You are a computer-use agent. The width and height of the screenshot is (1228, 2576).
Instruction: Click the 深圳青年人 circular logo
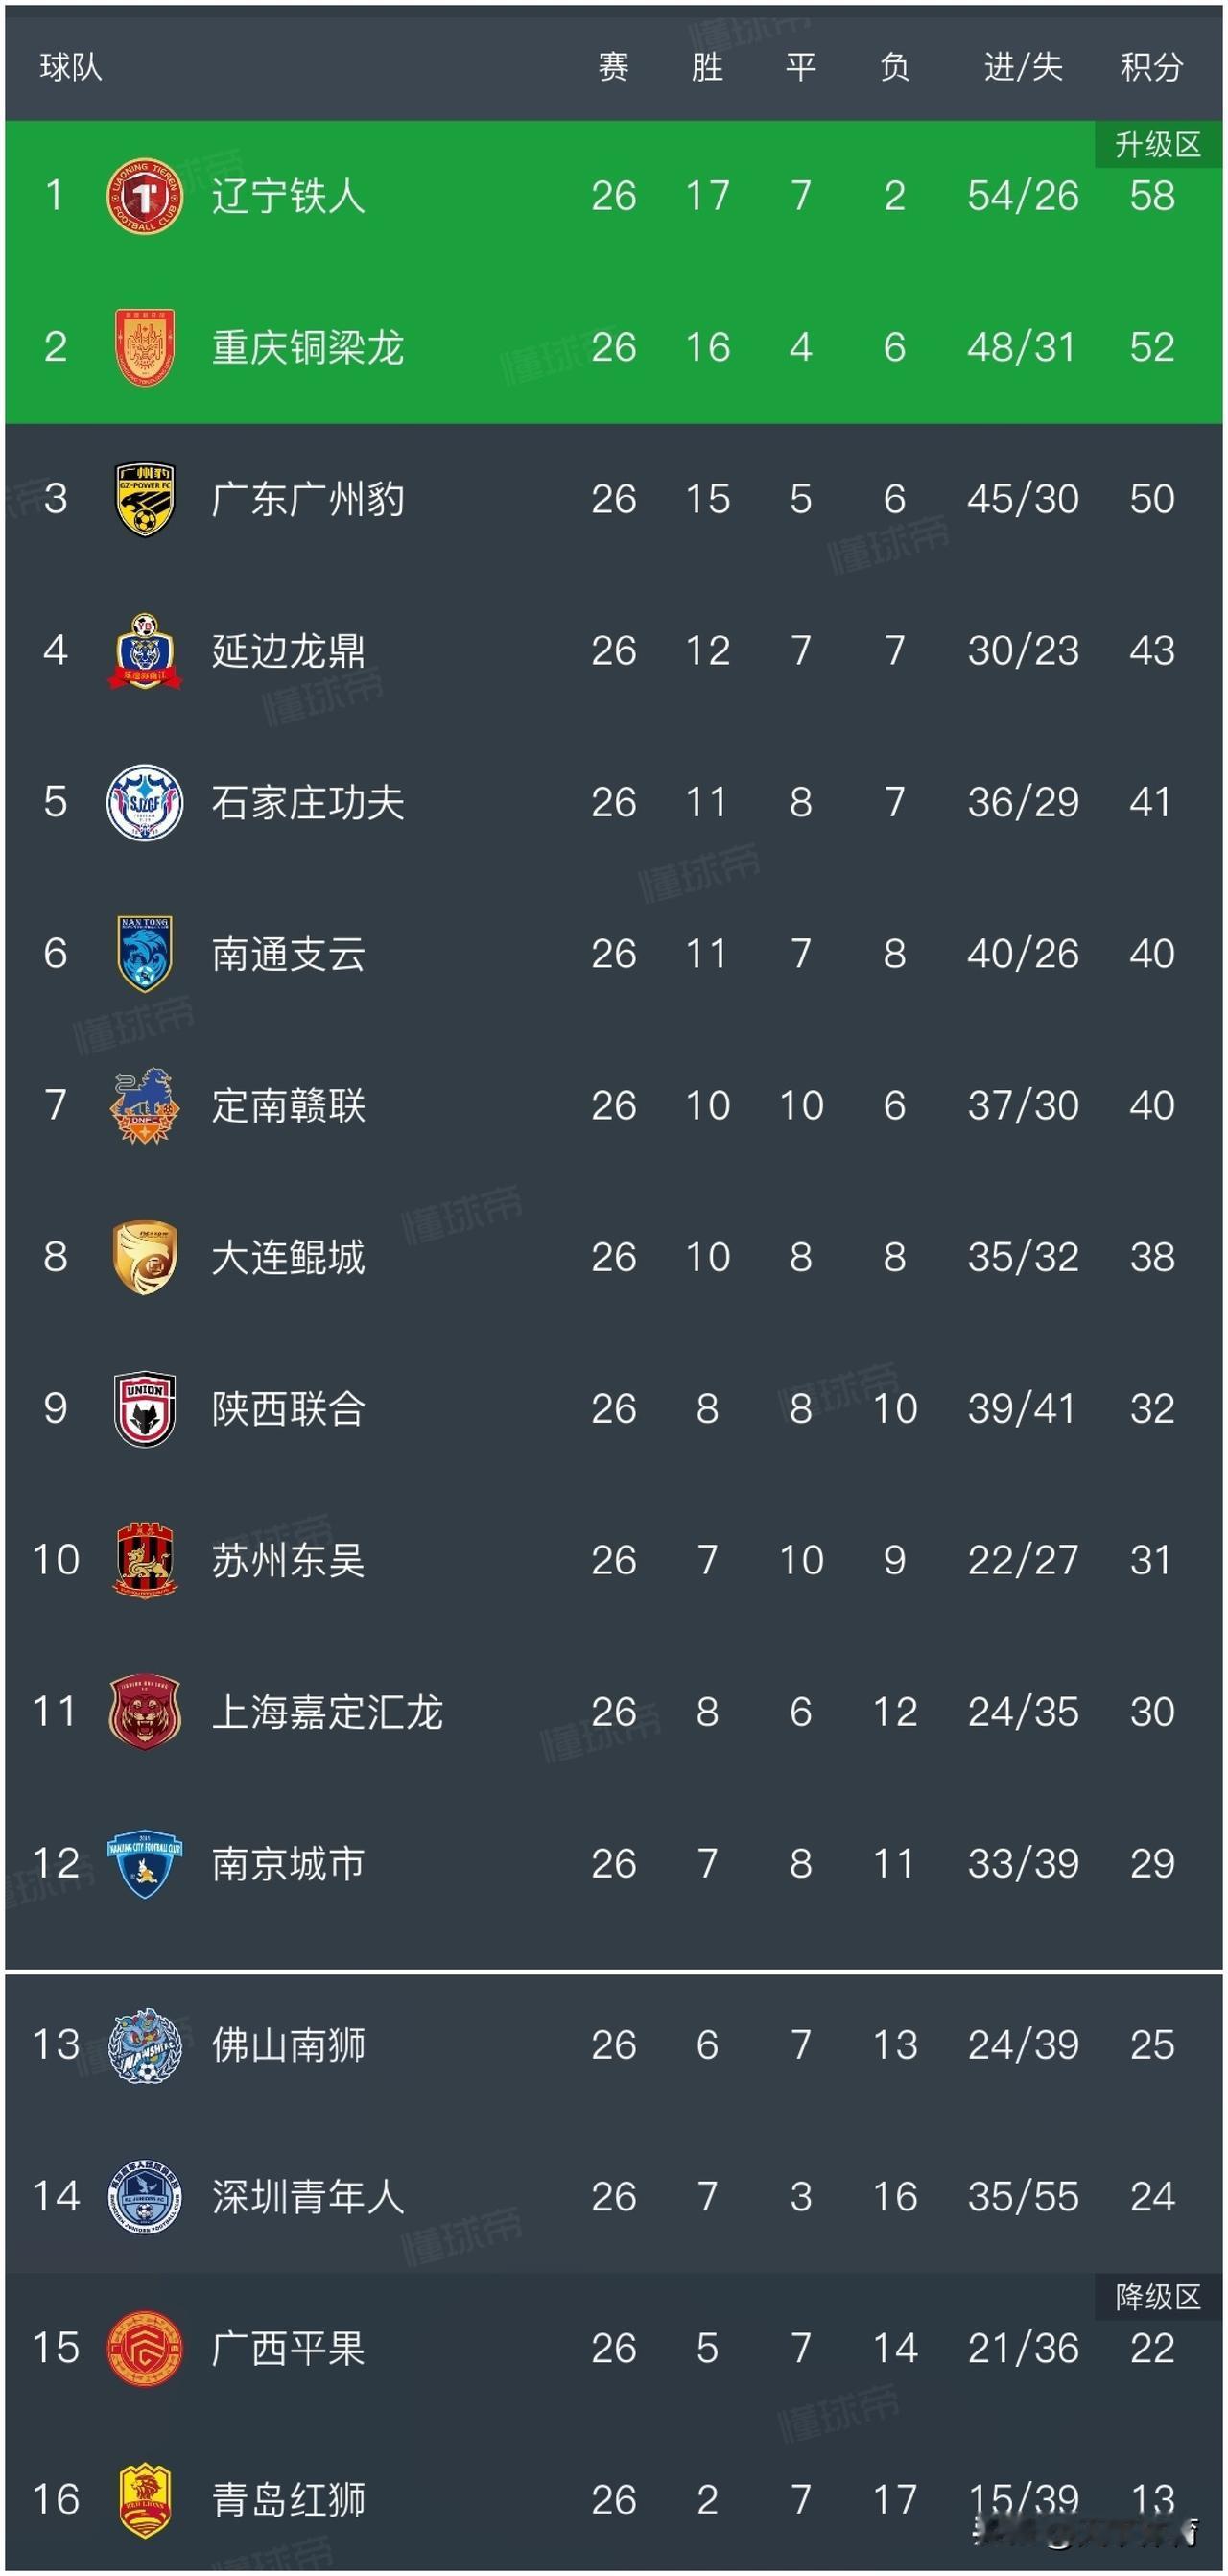[x=145, y=2196]
